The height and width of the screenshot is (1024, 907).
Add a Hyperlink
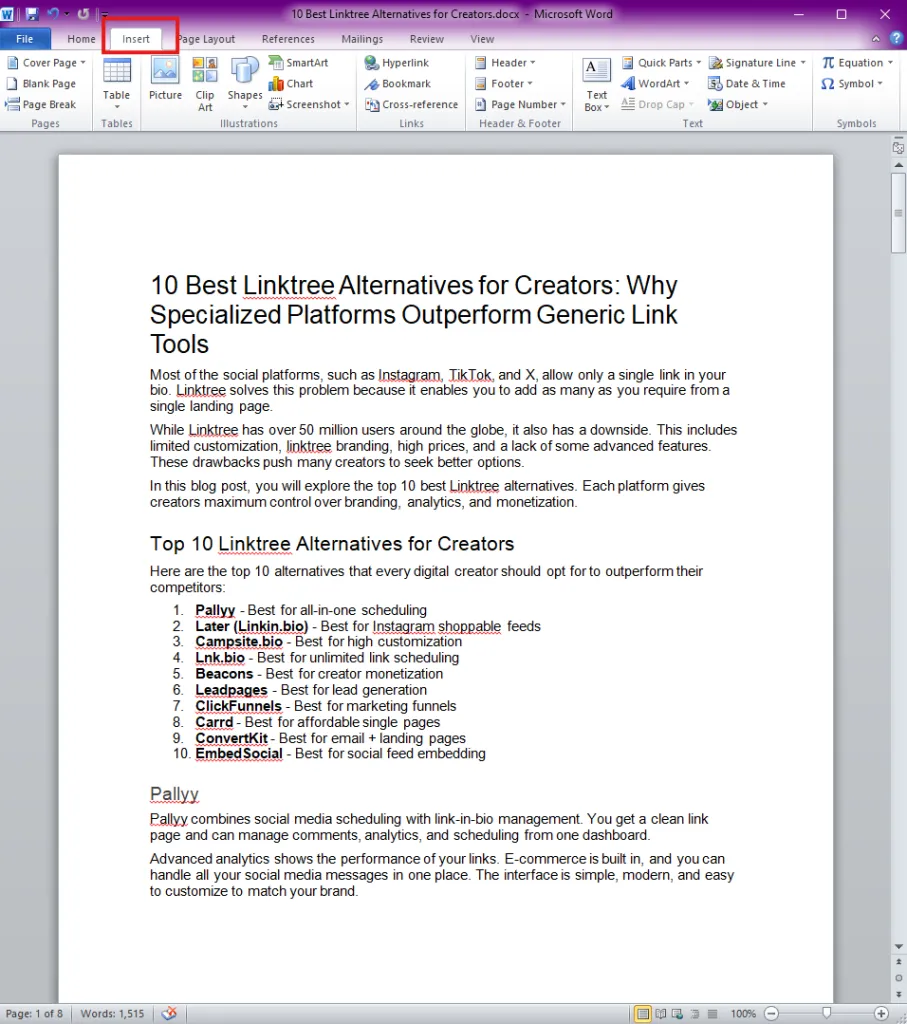tap(396, 63)
